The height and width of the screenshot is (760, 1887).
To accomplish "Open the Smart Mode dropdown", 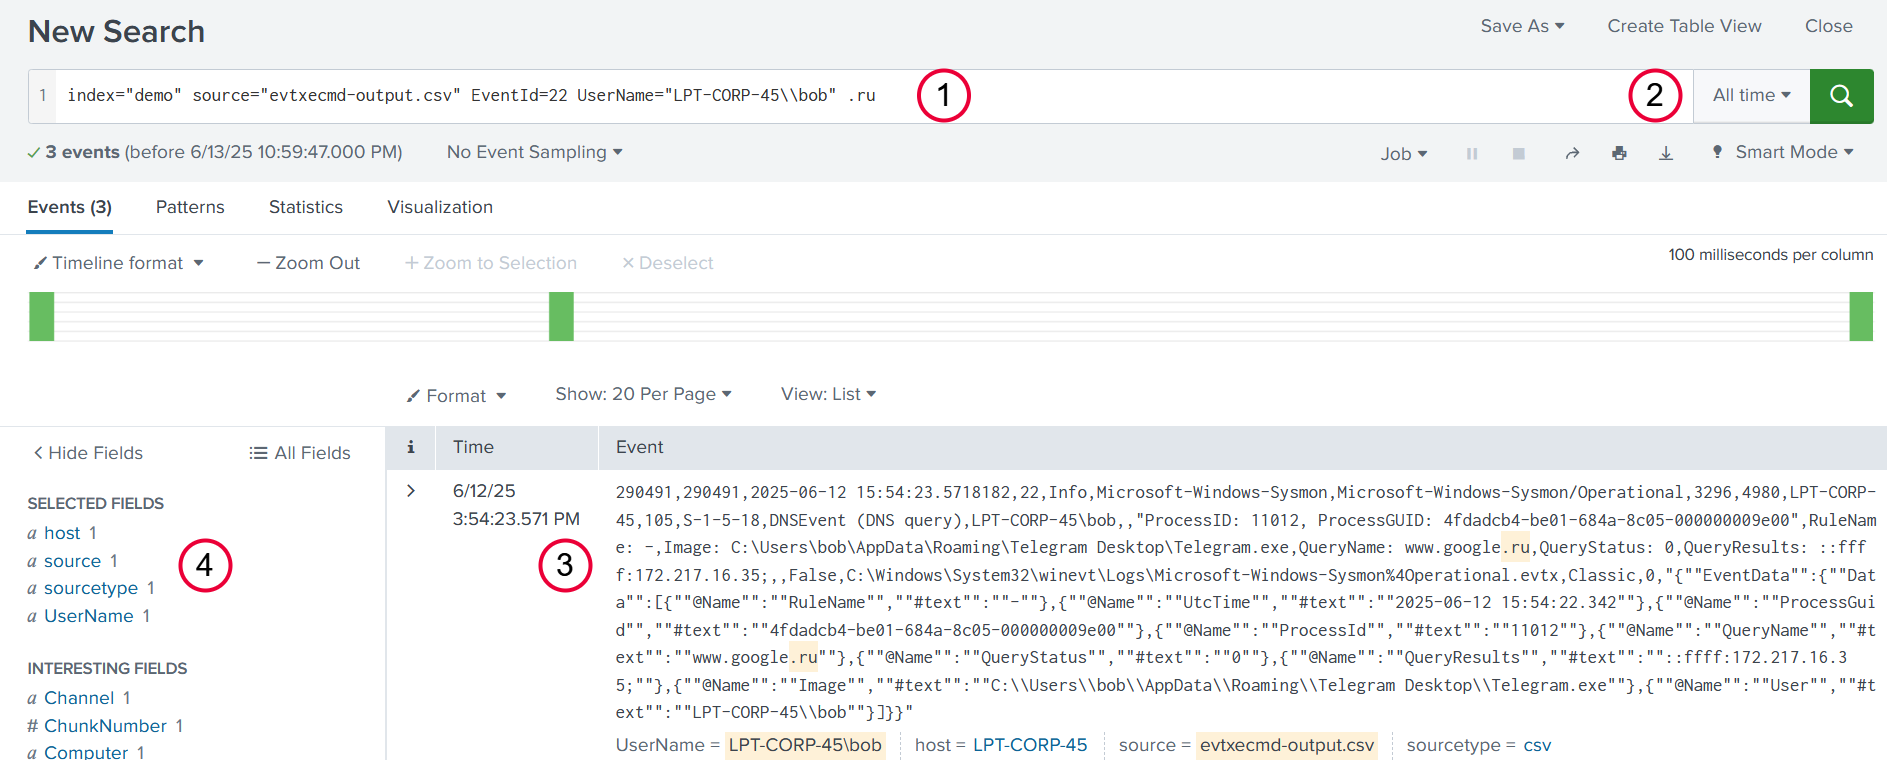I will tap(1783, 152).
